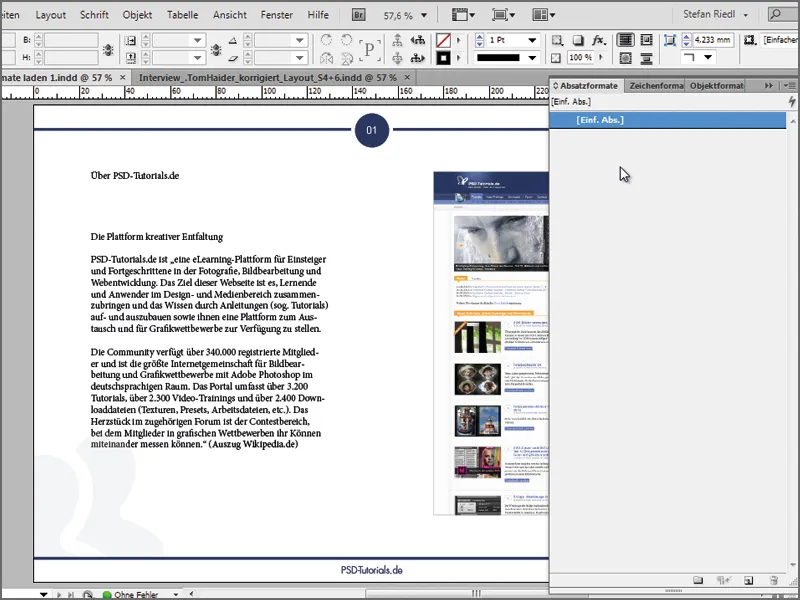Open stroke weight dropdown 1 Pt

coord(532,40)
